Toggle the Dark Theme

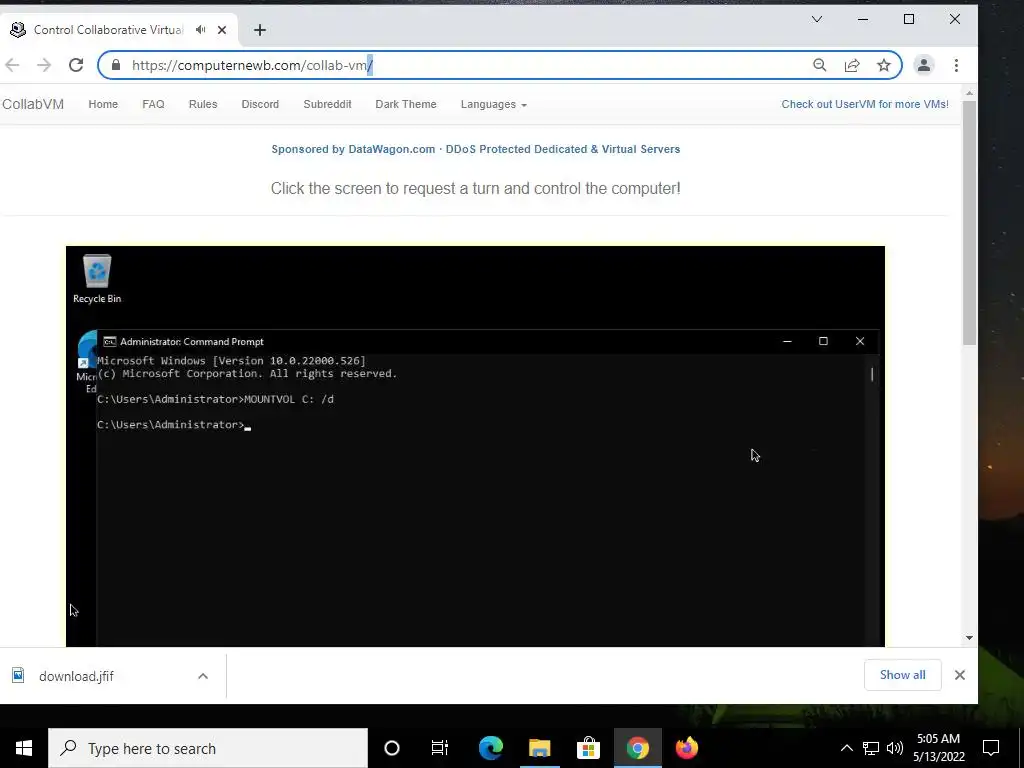(406, 104)
